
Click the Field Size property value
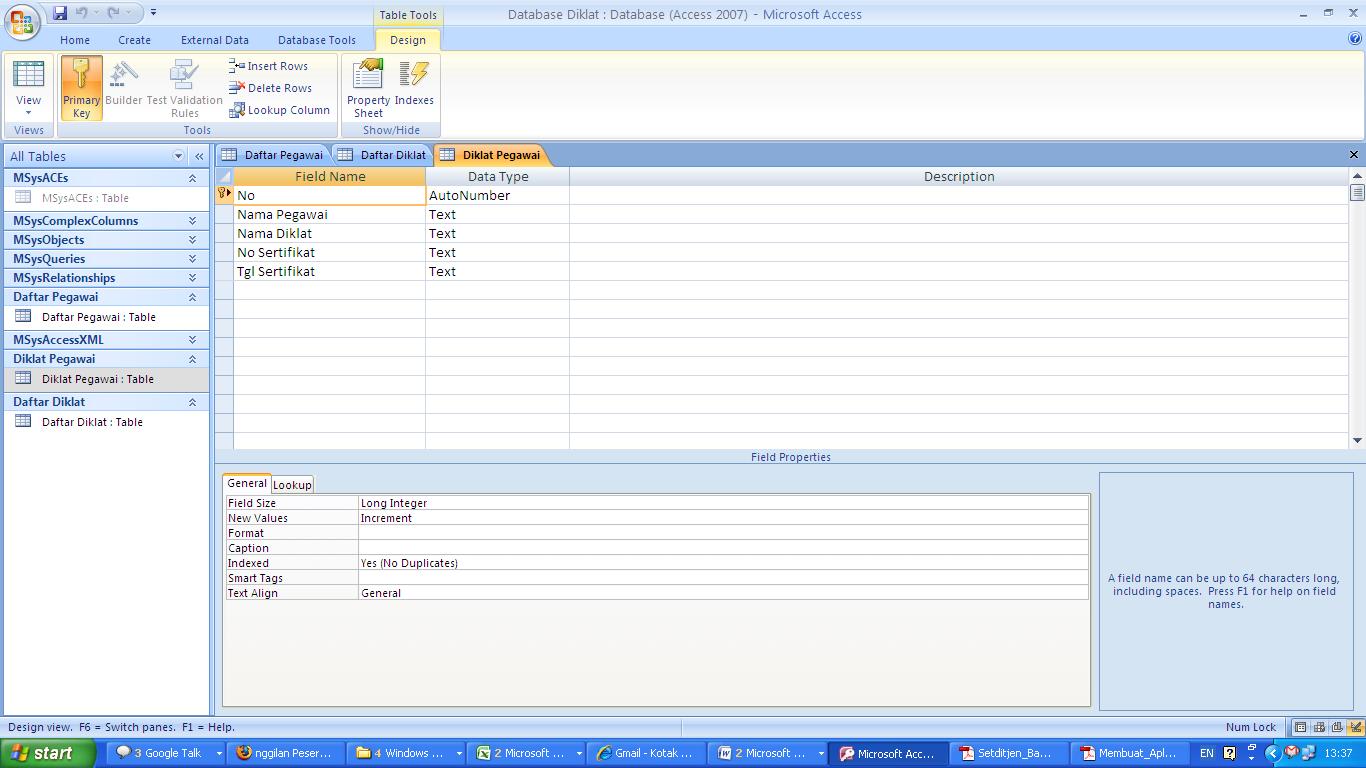click(x=723, y=503)
